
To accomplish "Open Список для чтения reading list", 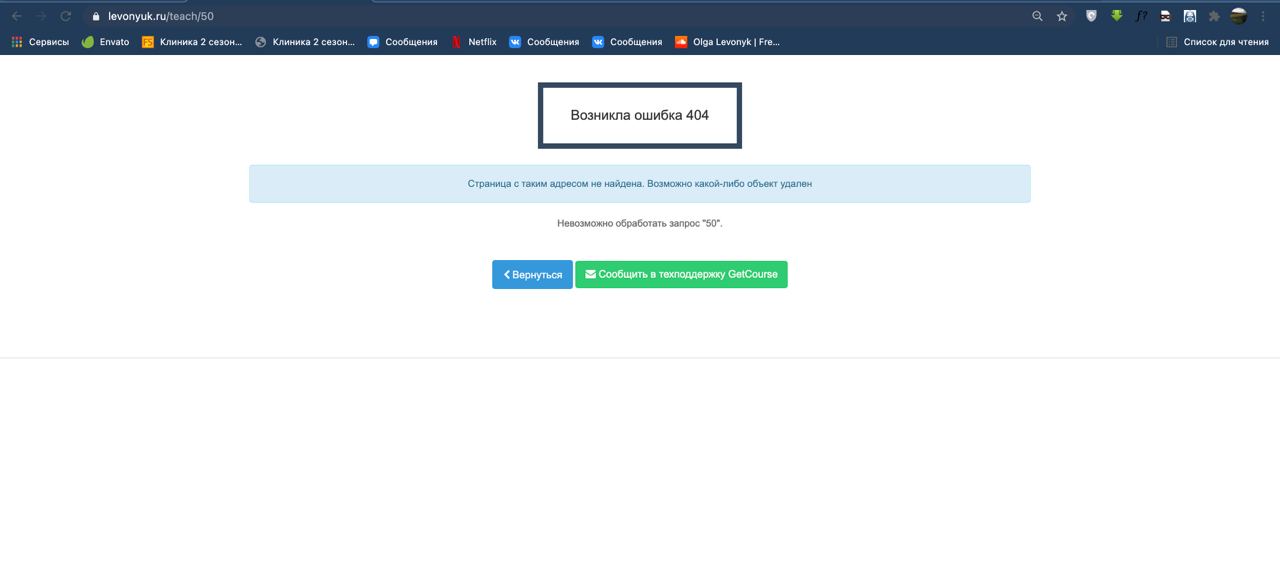I will [1217, 42].
